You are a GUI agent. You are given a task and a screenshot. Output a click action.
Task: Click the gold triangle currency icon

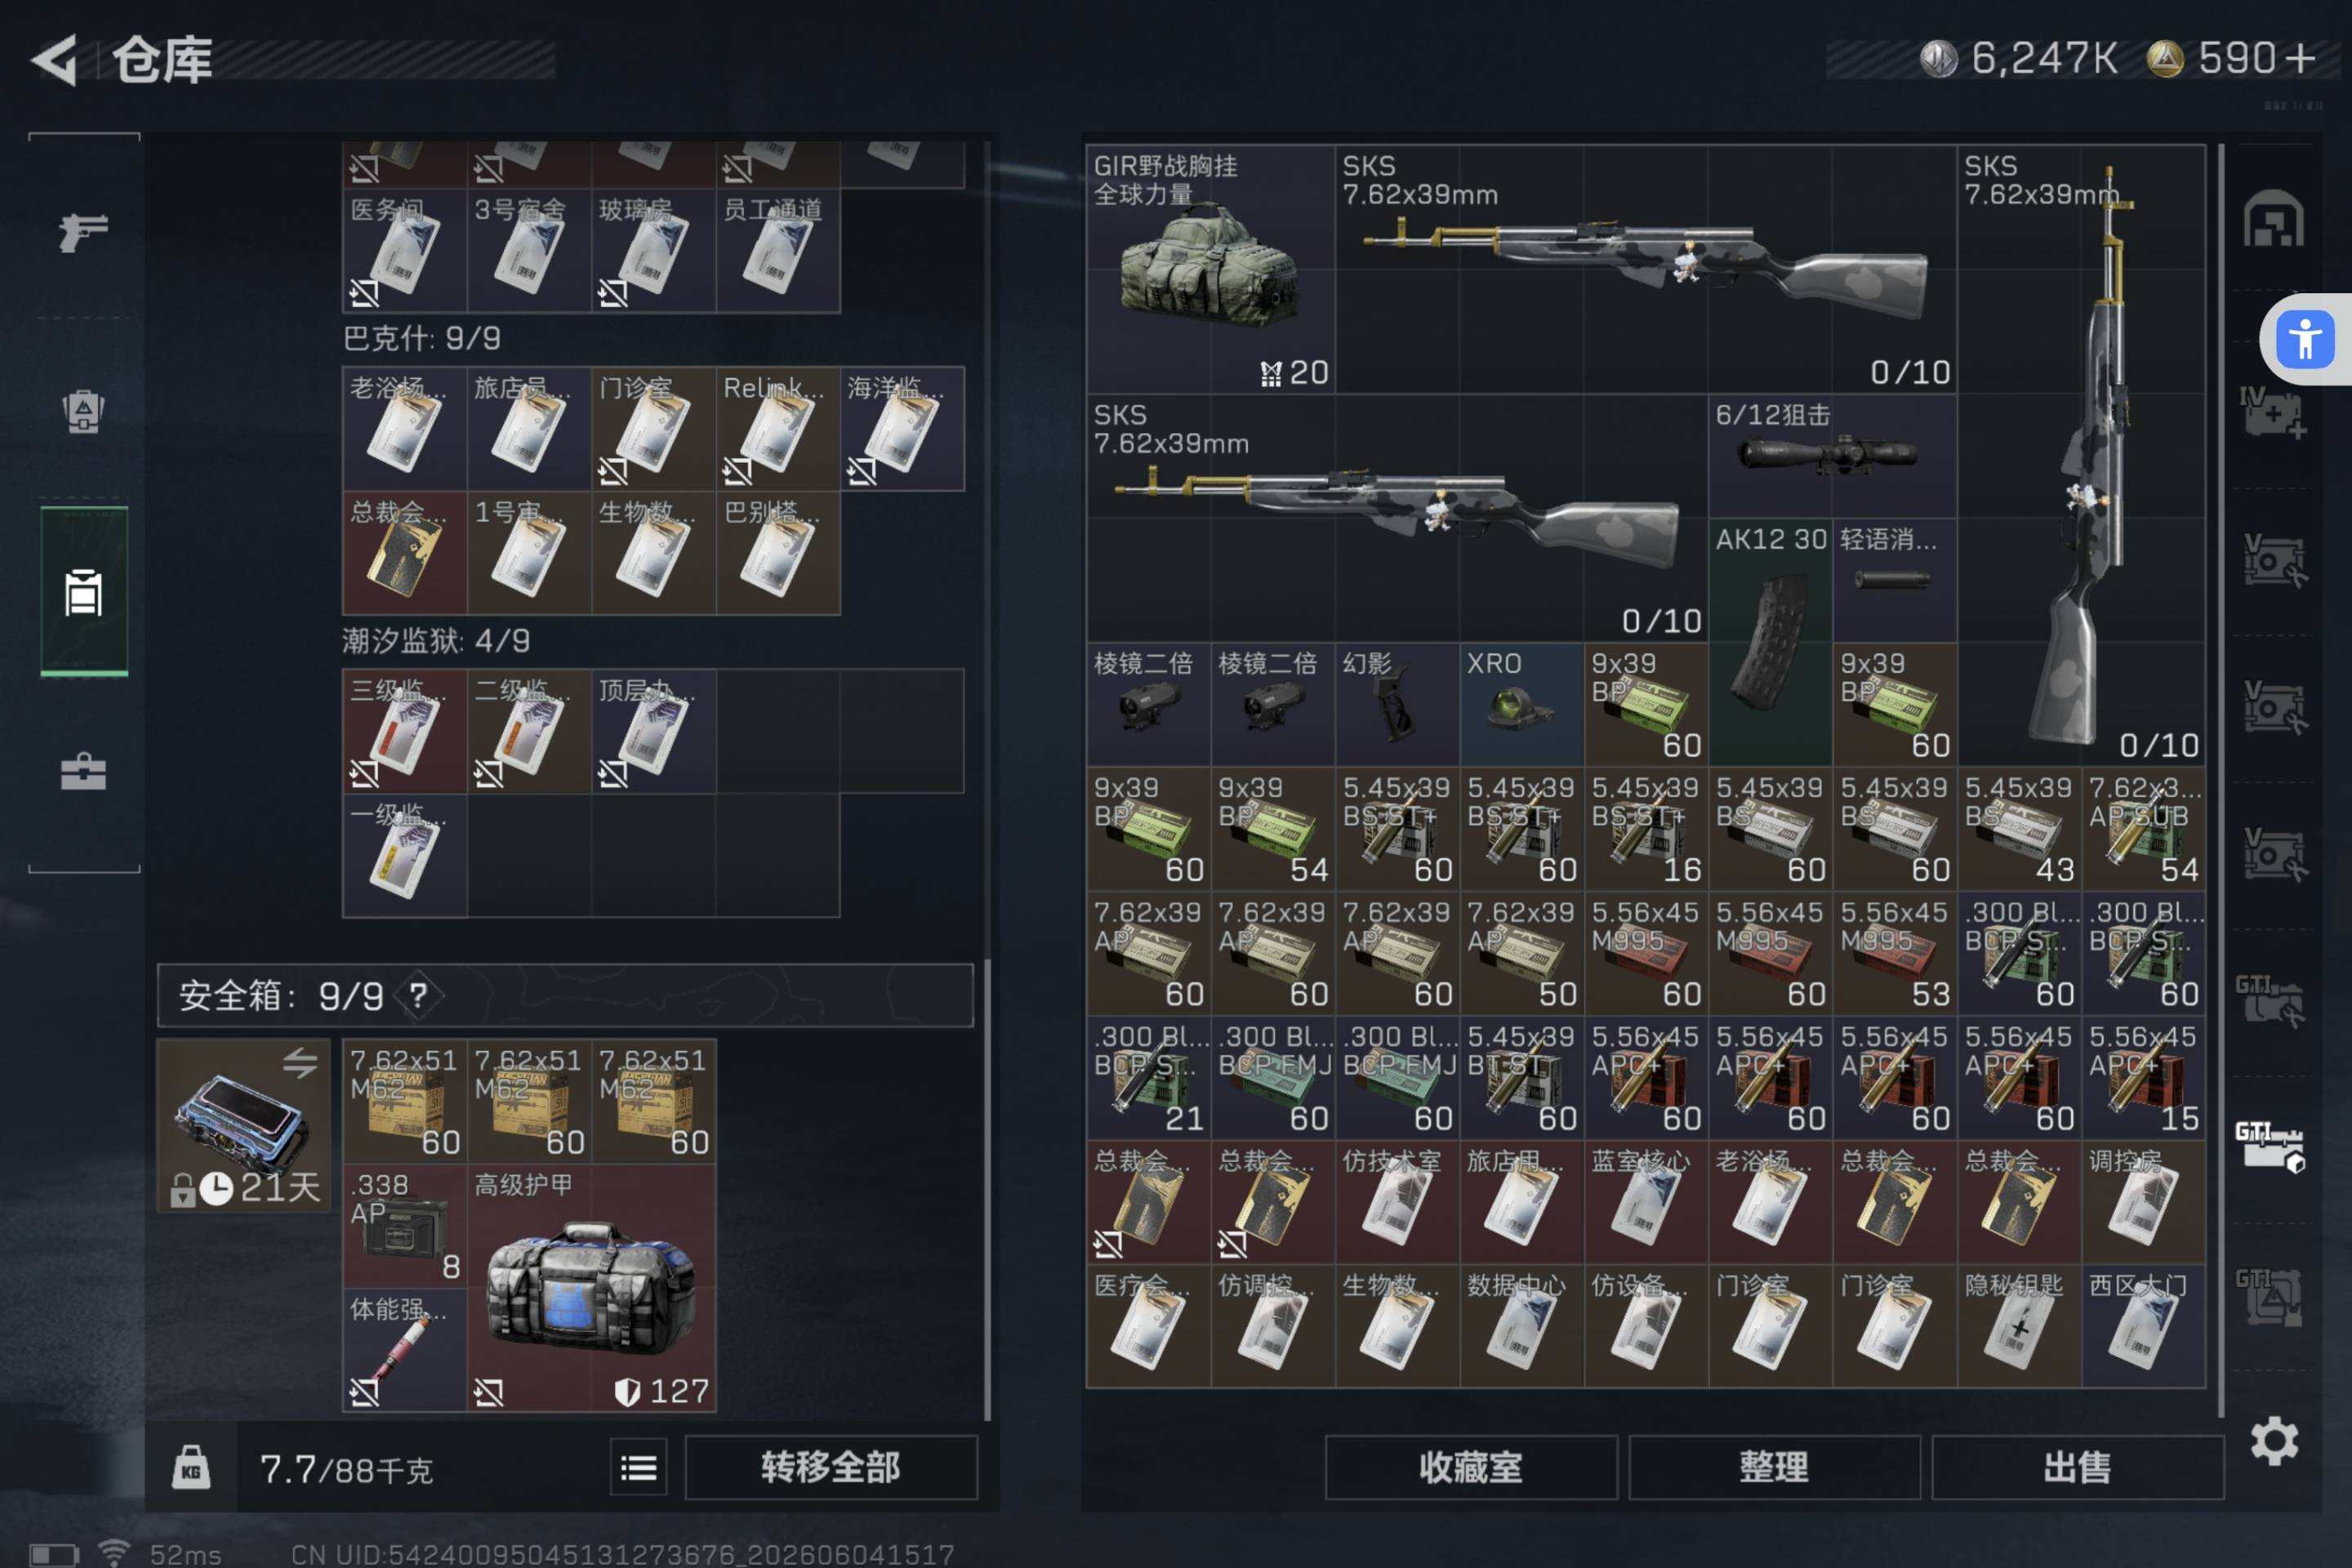click(x=2165, y=59)
